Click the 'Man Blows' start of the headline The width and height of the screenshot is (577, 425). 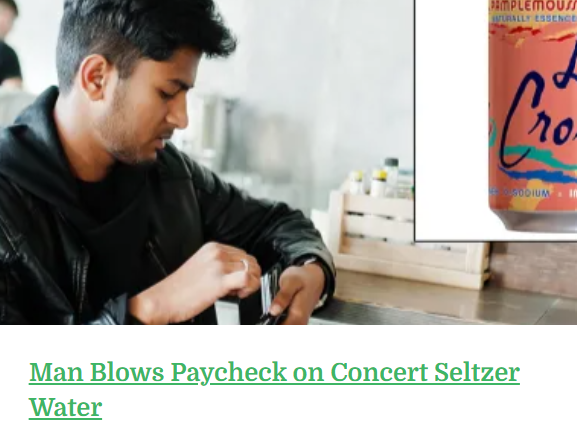(x=96, y=372)
